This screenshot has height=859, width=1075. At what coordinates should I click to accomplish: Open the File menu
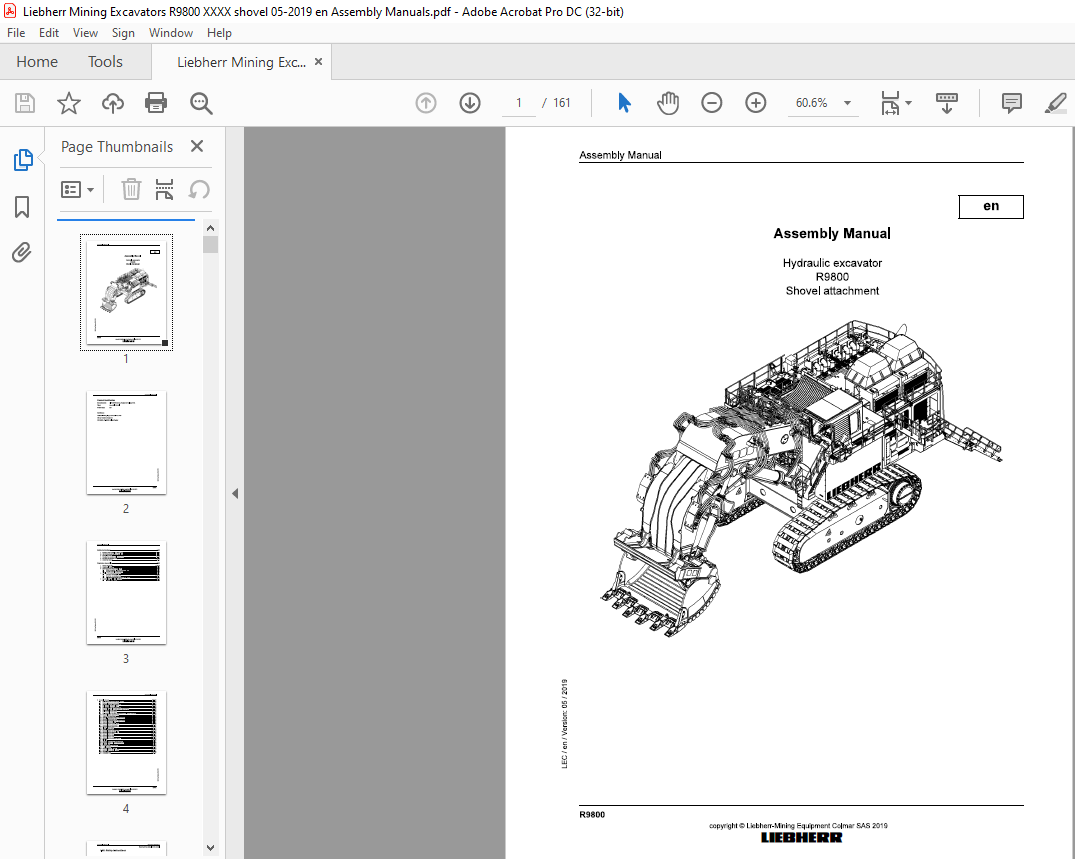16,33
